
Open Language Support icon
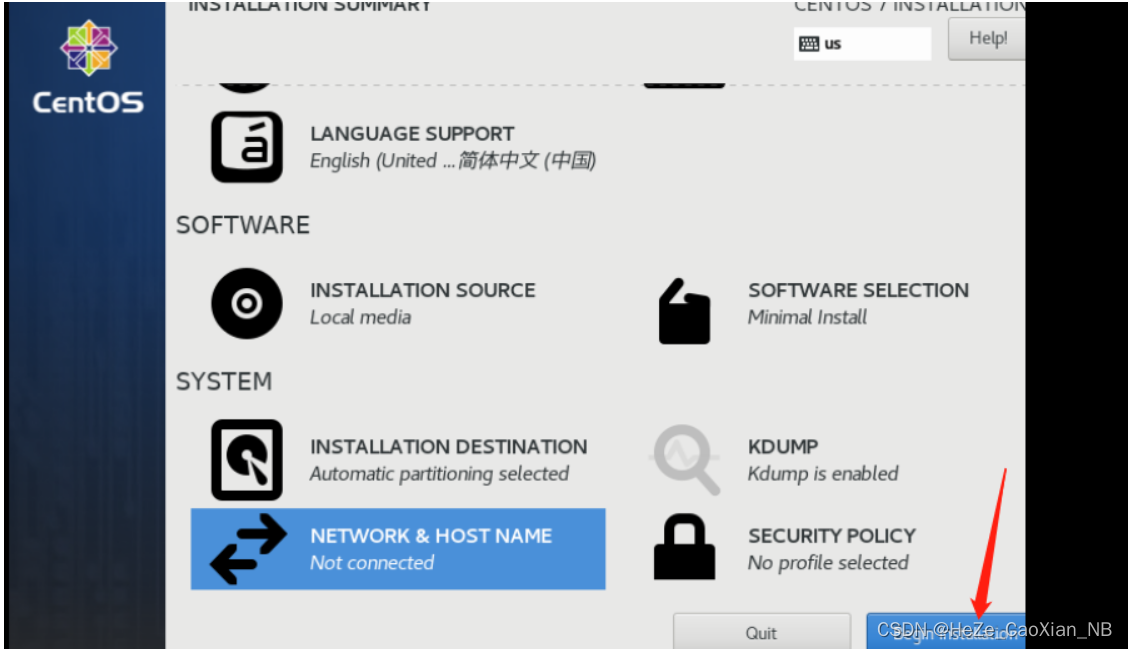point(247,147)
